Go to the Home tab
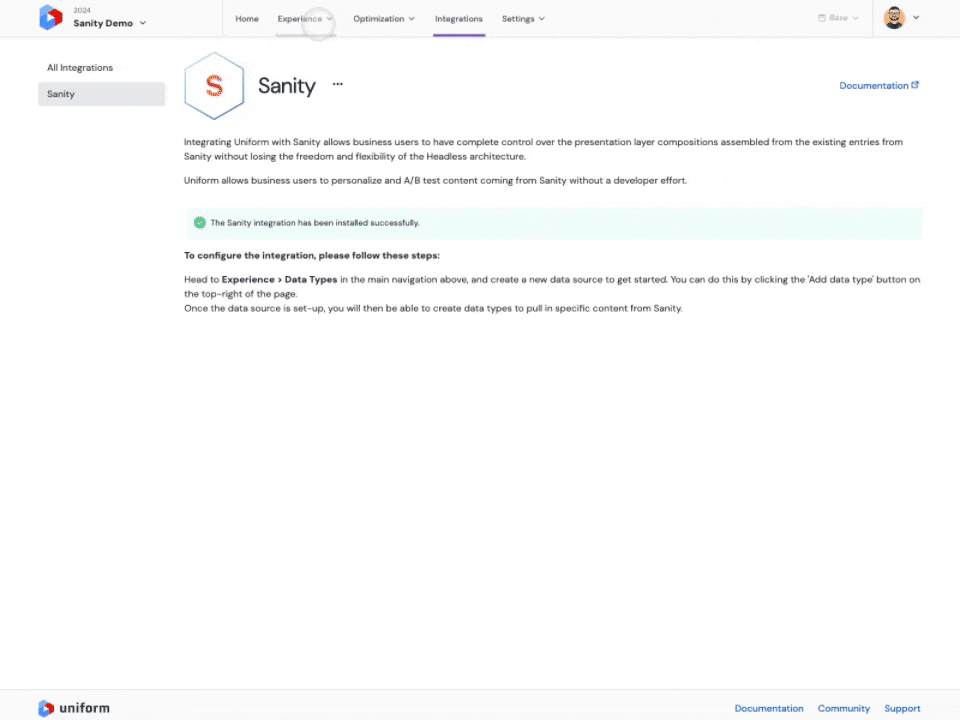The height and width of the screenshot is (720, 960). click(x=247, y=19)
